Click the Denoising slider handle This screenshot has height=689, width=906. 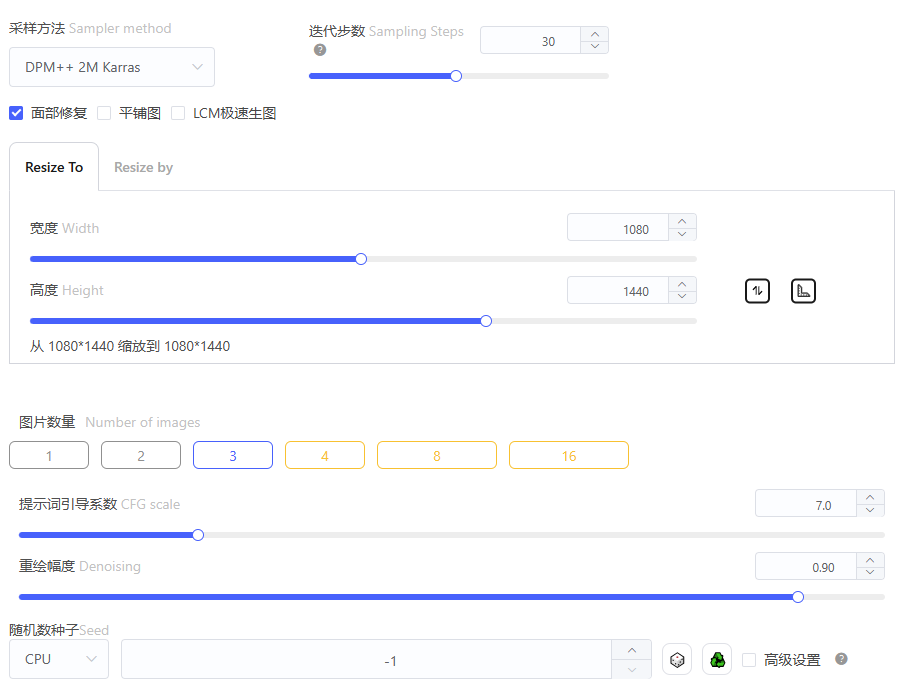click(798, 597)
